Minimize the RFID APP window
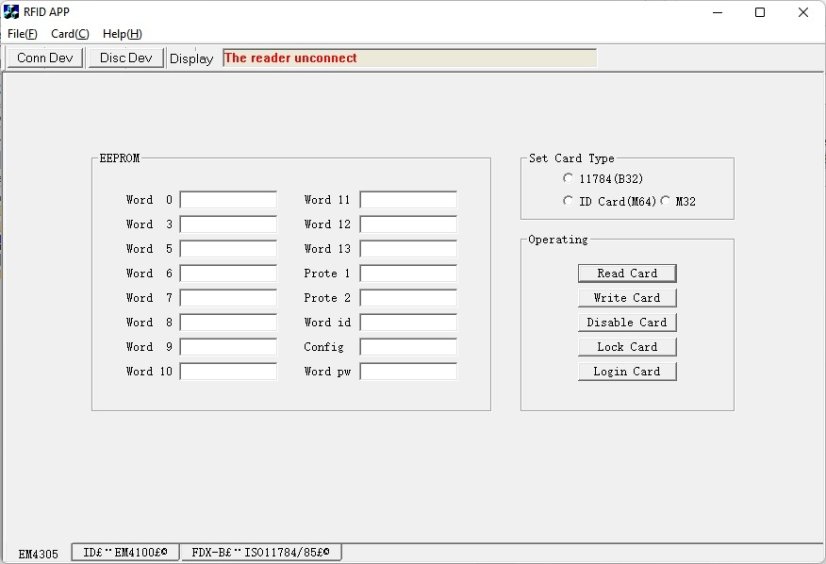826x564 pixels. pyautogui.click(x=717, y=12)
